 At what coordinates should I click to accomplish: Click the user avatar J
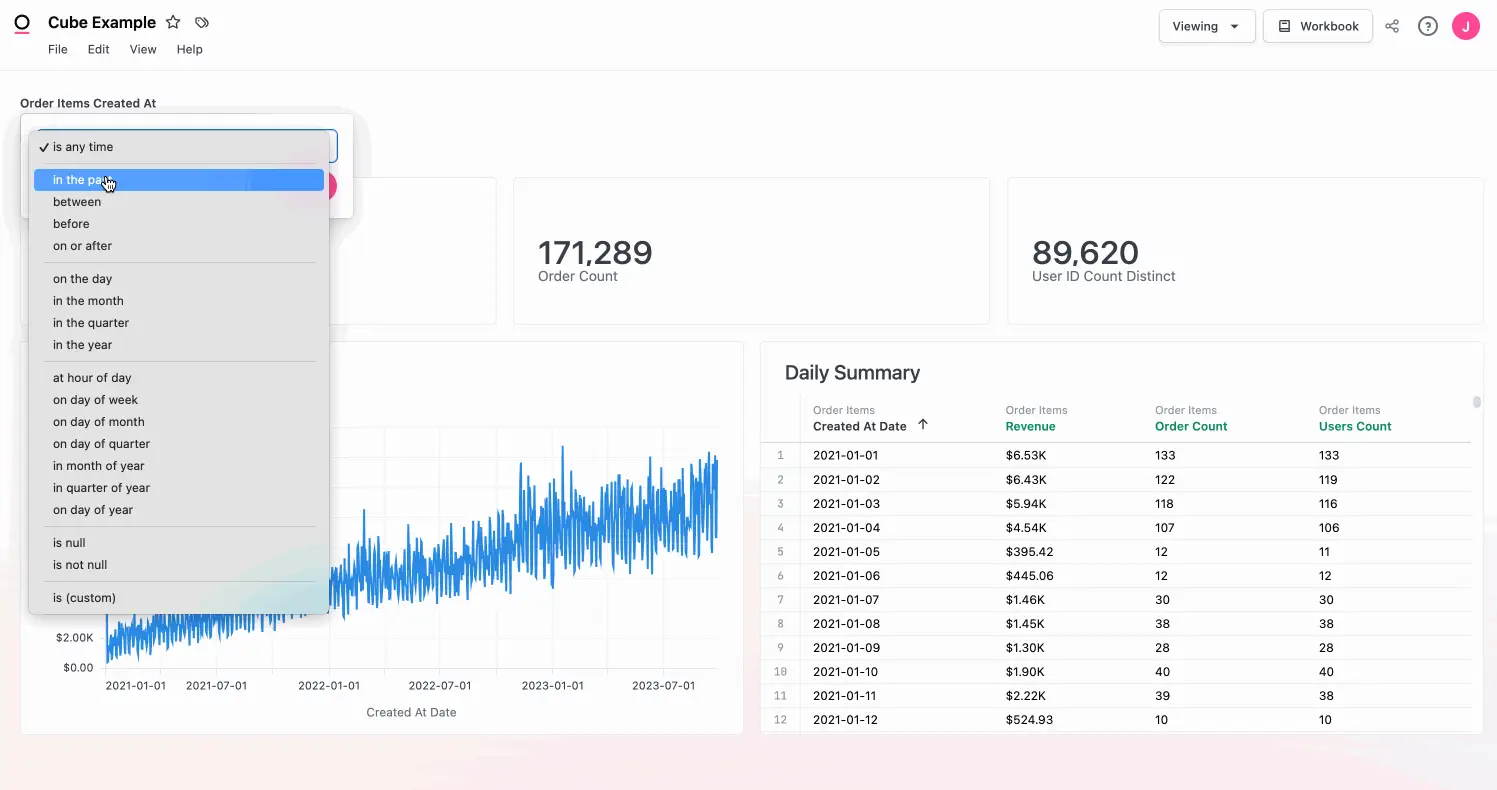(x=1465, y=26)
